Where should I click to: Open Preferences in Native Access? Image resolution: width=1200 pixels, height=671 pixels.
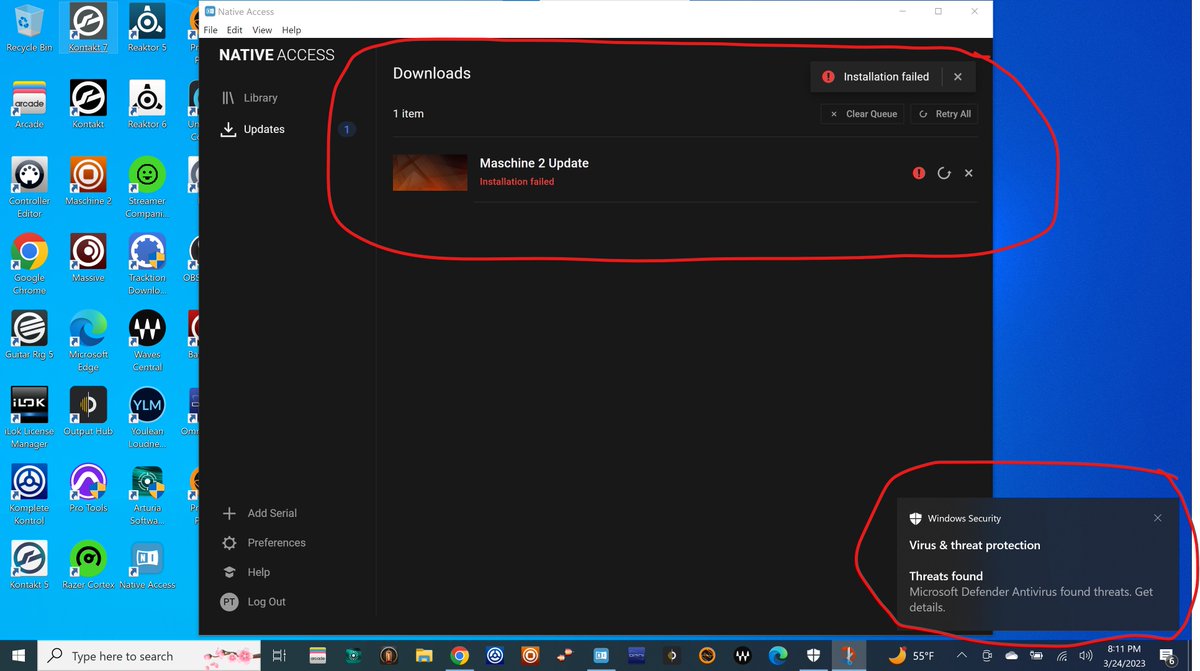[263, 543]
